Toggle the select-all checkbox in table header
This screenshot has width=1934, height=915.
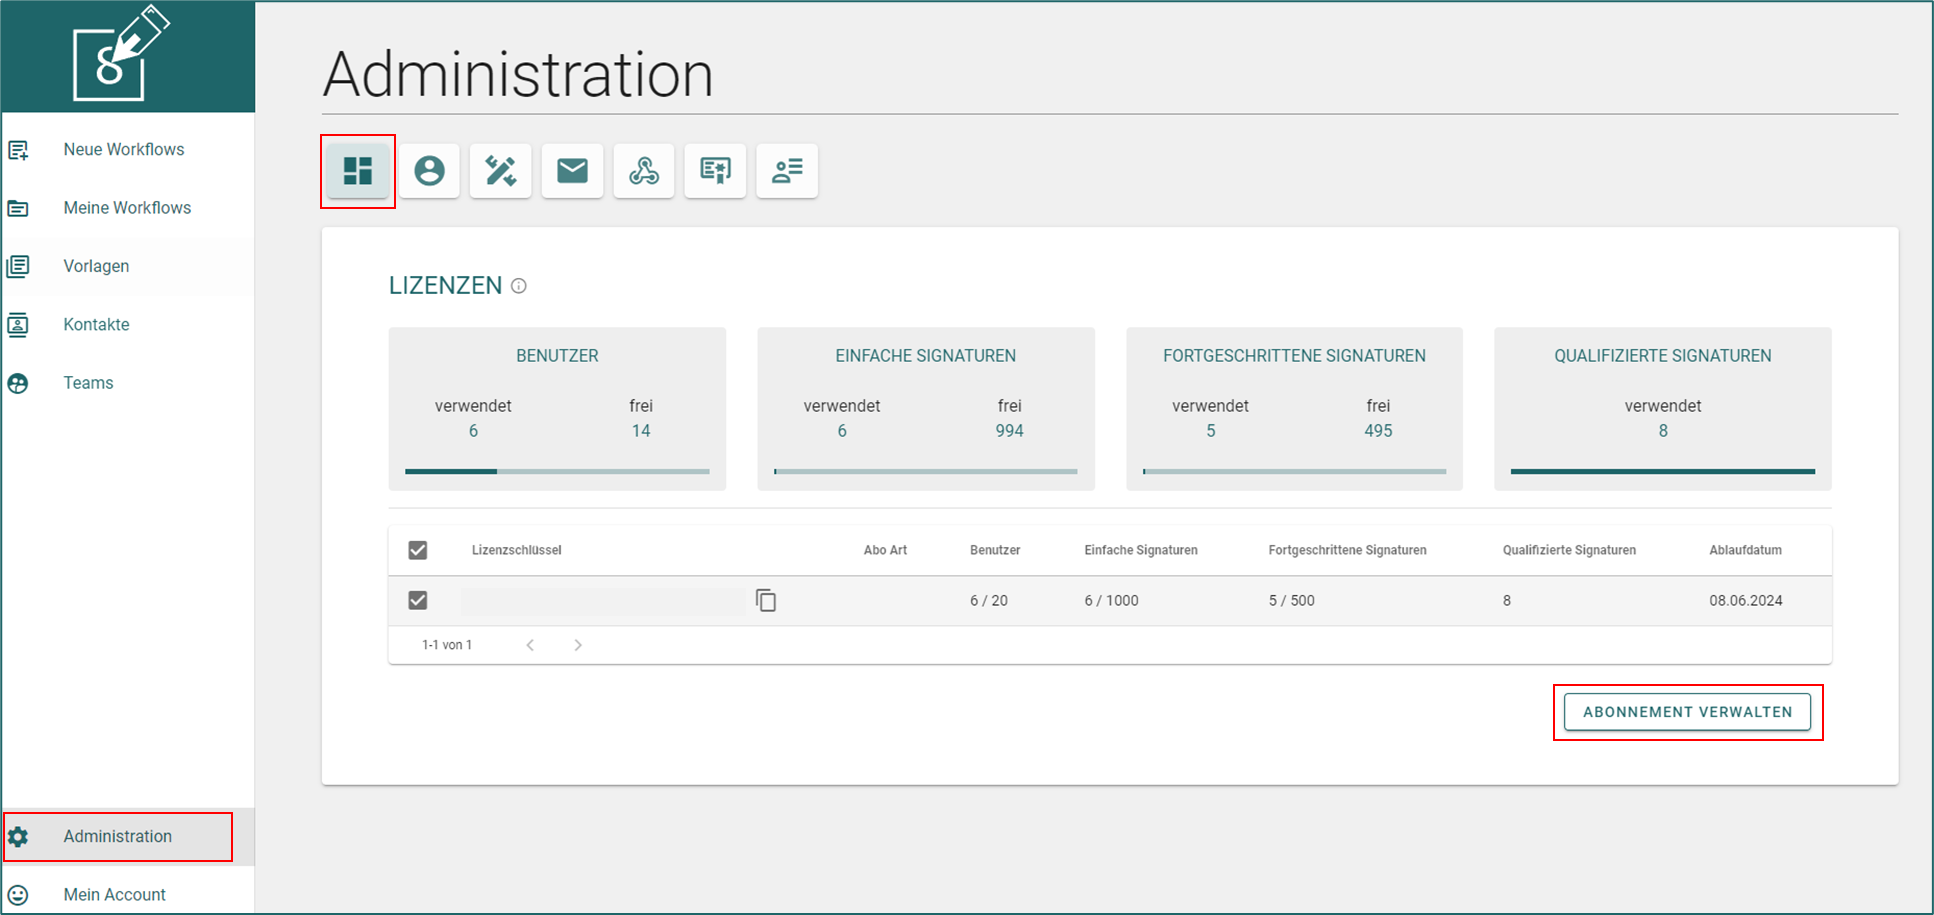point(418,550)
